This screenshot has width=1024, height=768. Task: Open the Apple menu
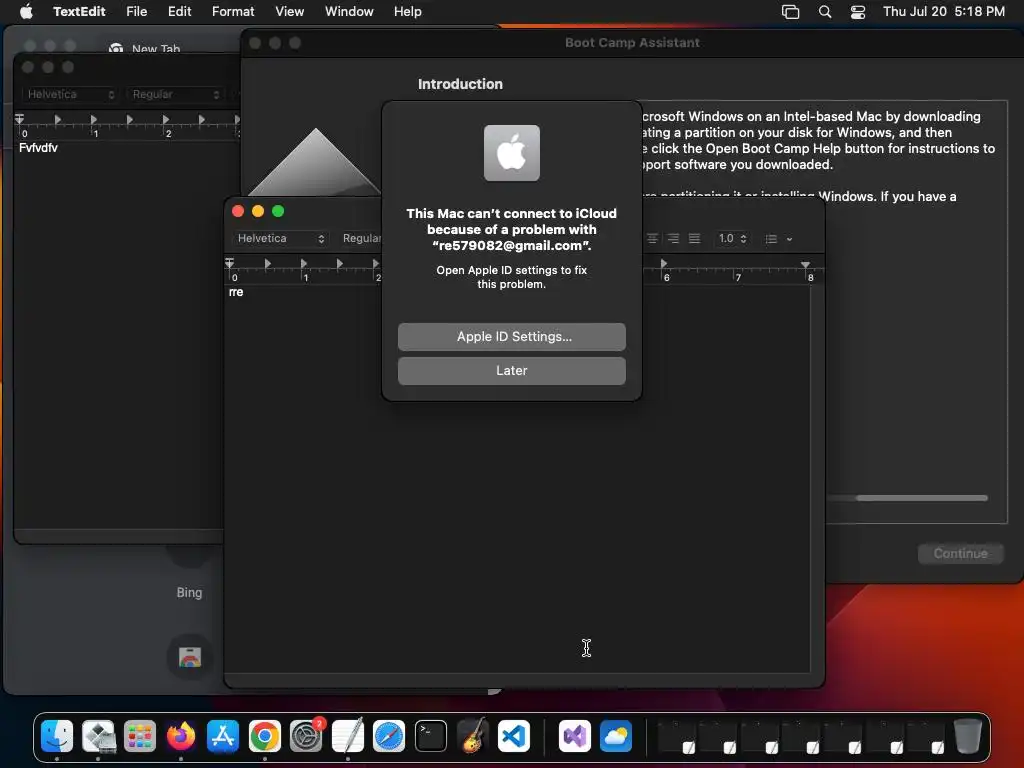pyautogui.click(x=26, y=11)
